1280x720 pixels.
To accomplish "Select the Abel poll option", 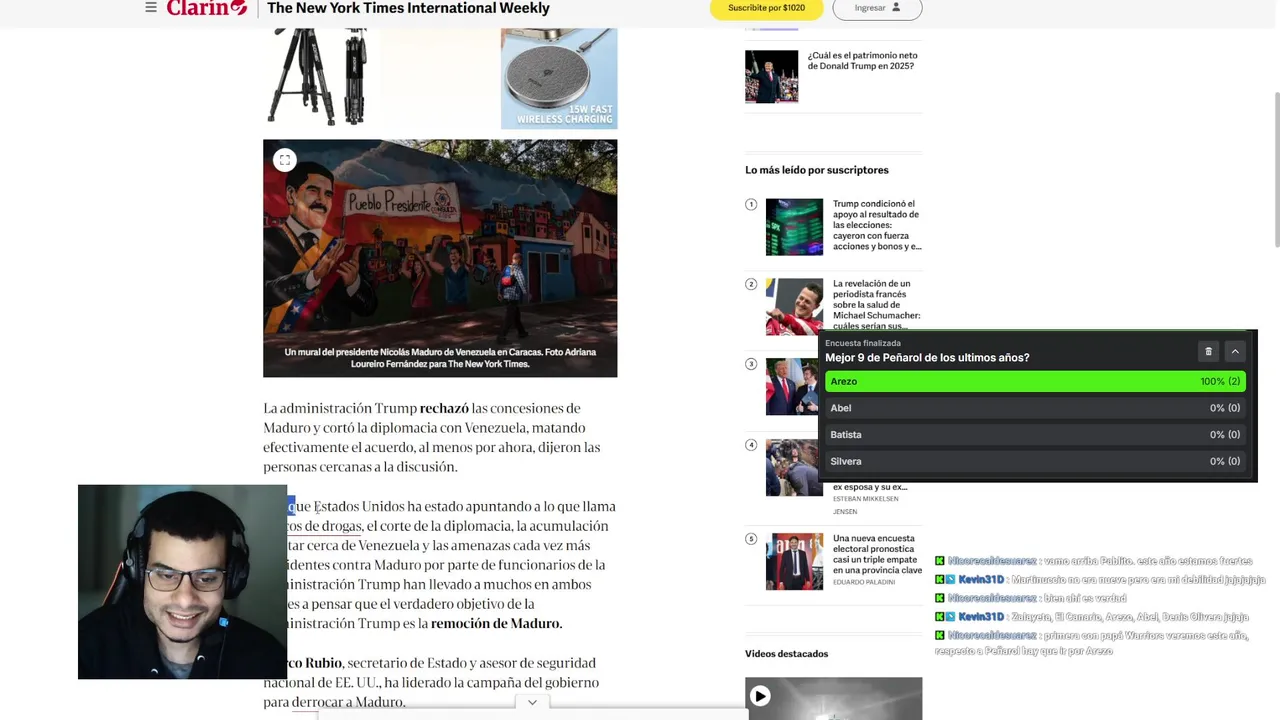I will (x=1035, y=408).
